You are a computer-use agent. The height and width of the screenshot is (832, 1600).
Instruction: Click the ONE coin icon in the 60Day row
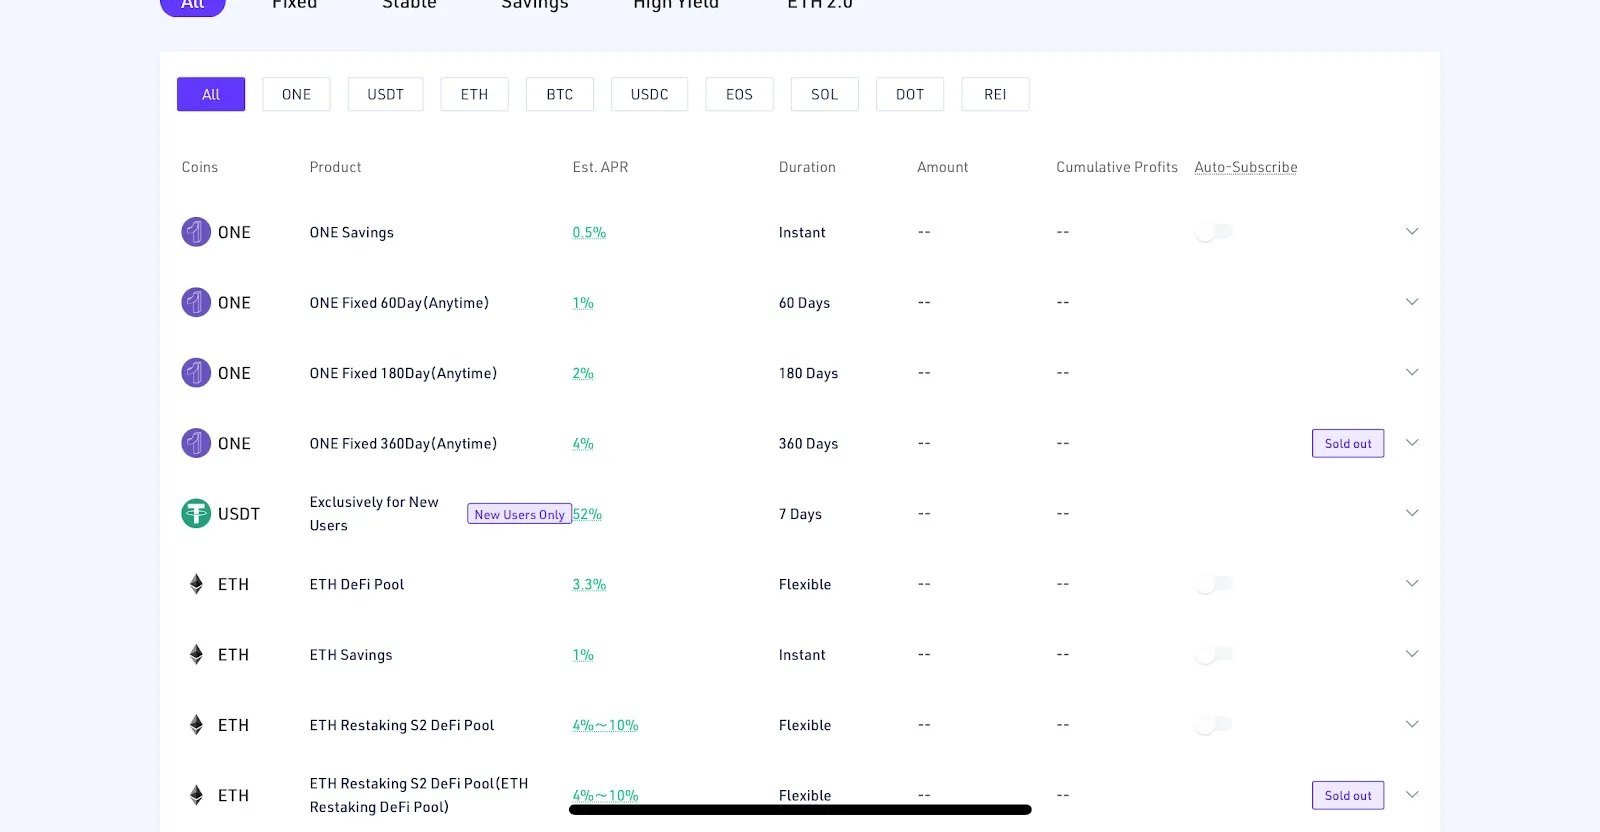196,302
